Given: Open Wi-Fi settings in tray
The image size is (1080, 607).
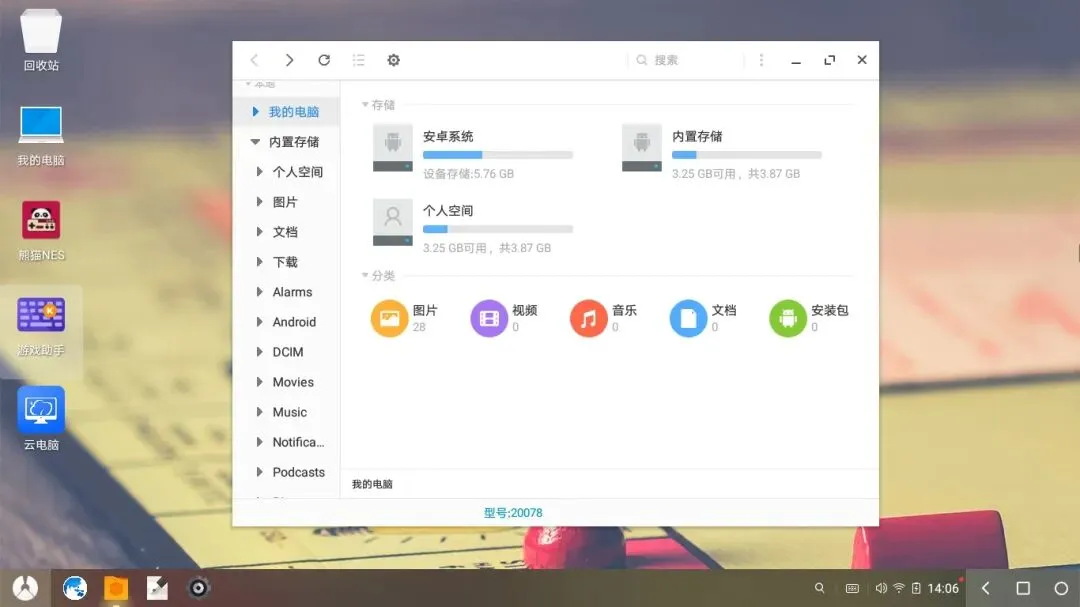Looking at the screenshot, I should click(x=899, y=588).
